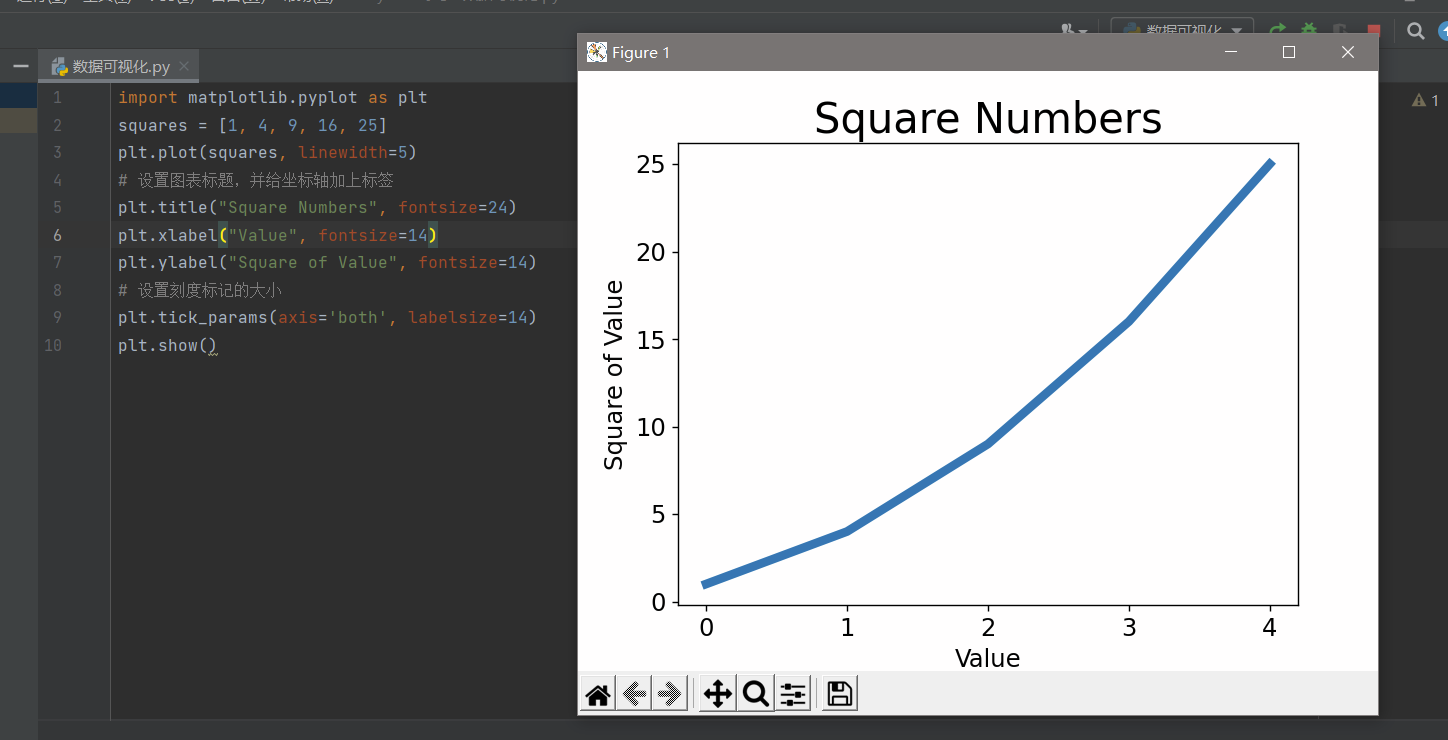
Task: Activate the Pan axes tool
Action: tap(718, 694)
